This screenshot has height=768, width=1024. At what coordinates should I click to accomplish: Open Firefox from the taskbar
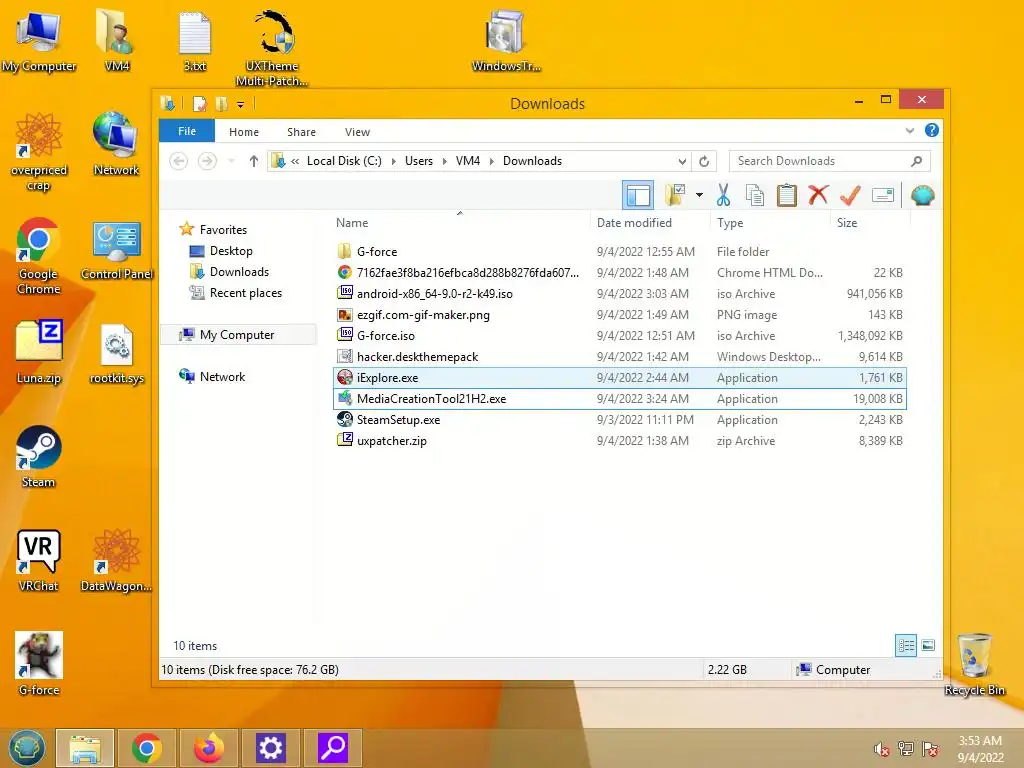[x=208, y=748]
